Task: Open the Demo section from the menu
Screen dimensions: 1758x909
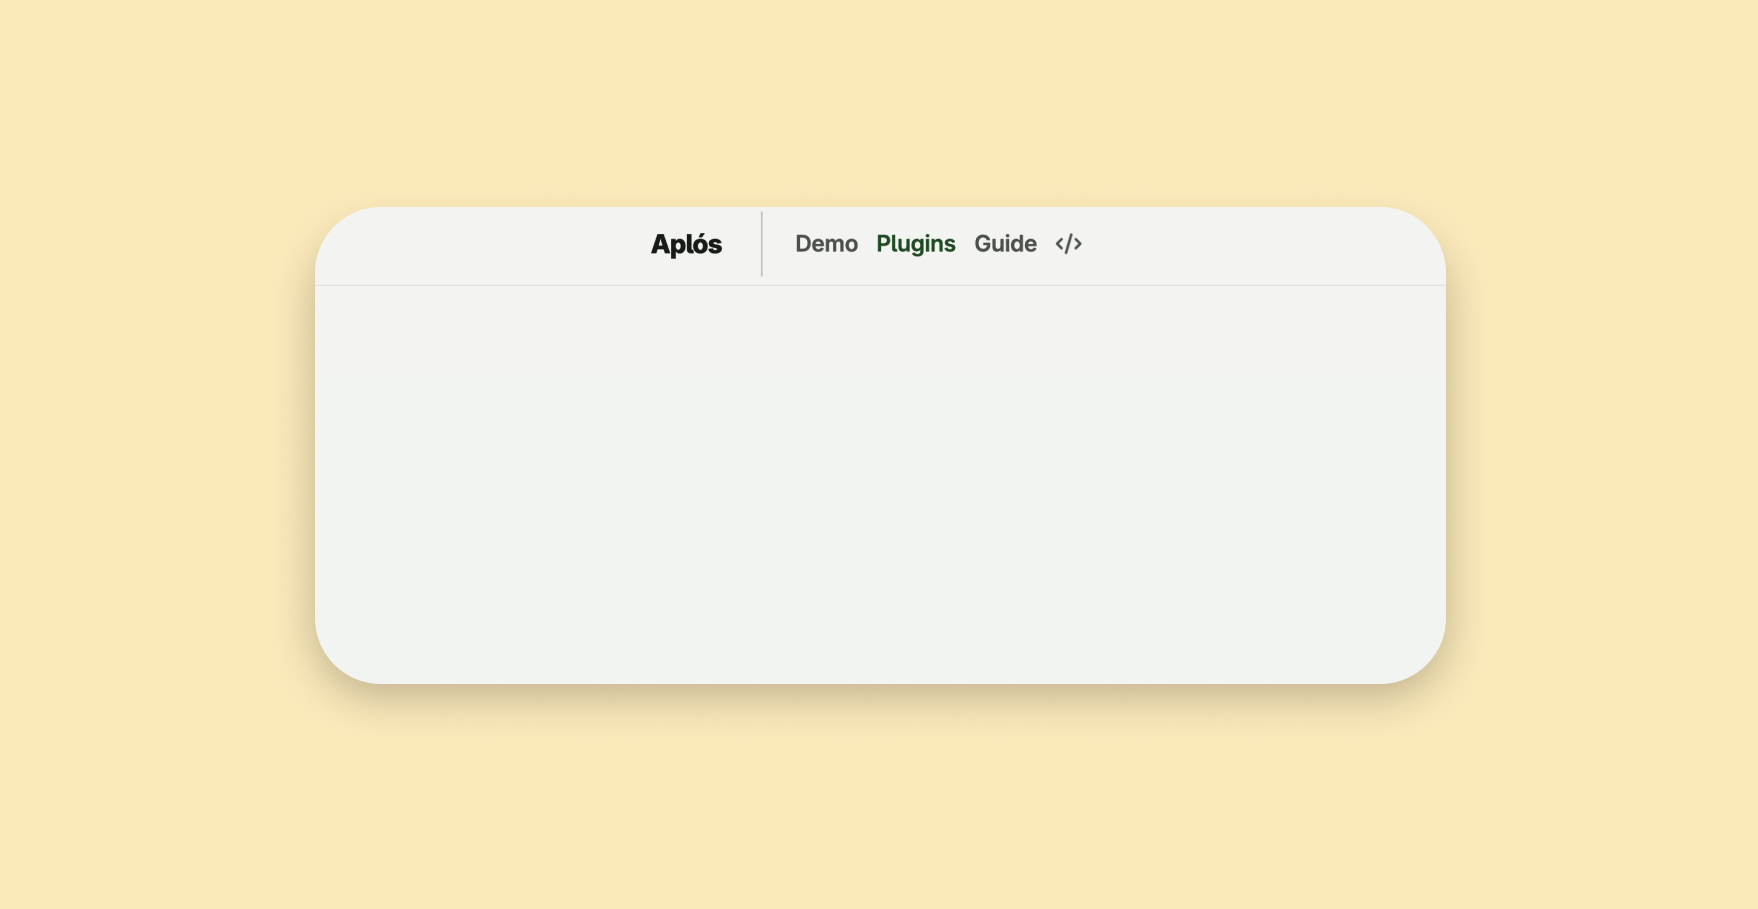Action: click(826, 244)
